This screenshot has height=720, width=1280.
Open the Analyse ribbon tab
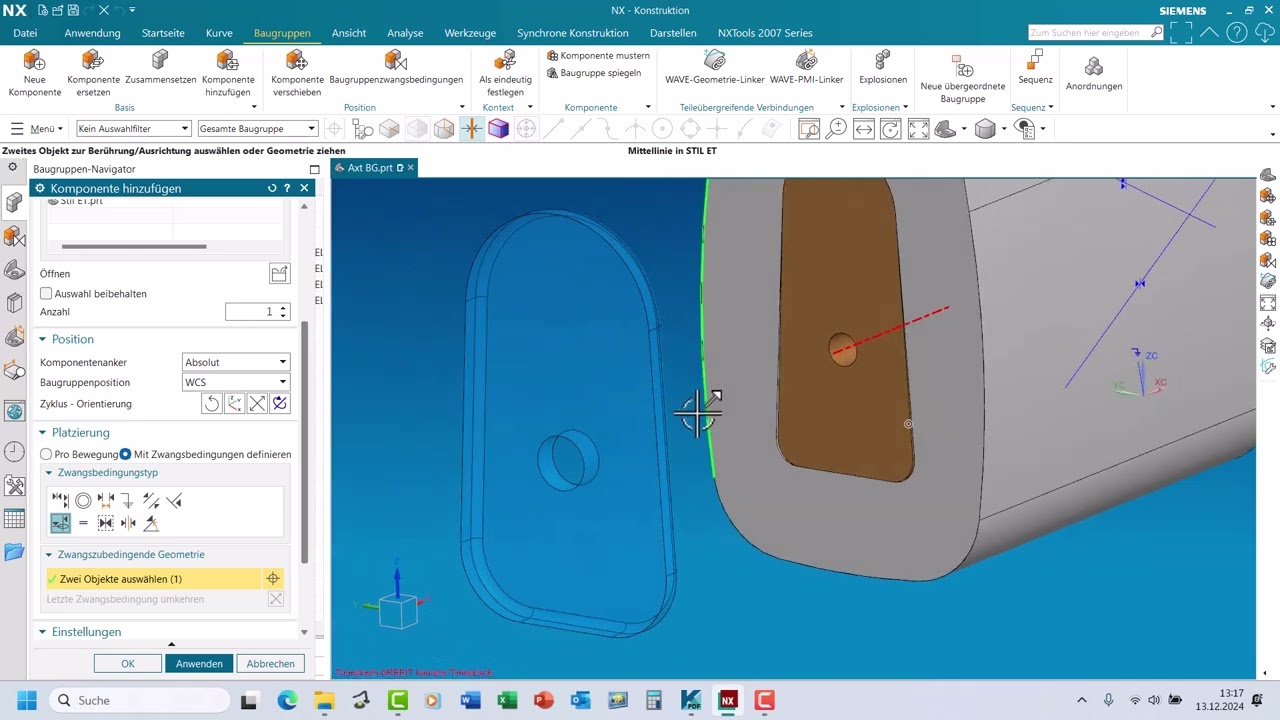(x=405, y=33)
